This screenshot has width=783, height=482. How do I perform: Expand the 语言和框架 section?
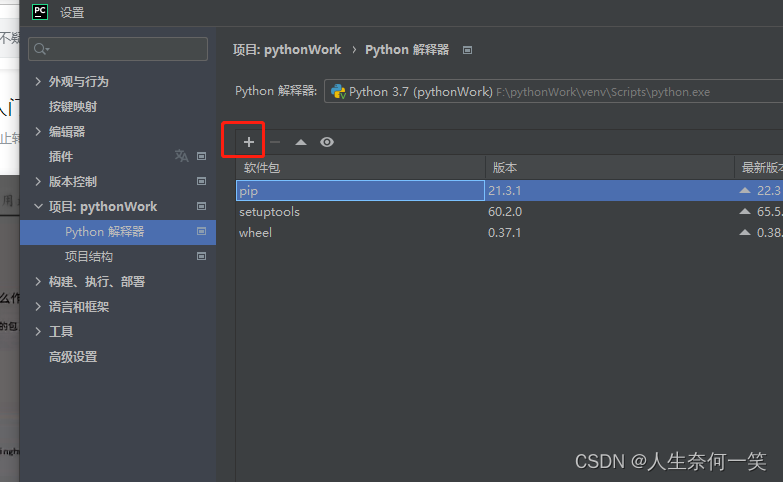pyautogui.click(x=38, y=306)
